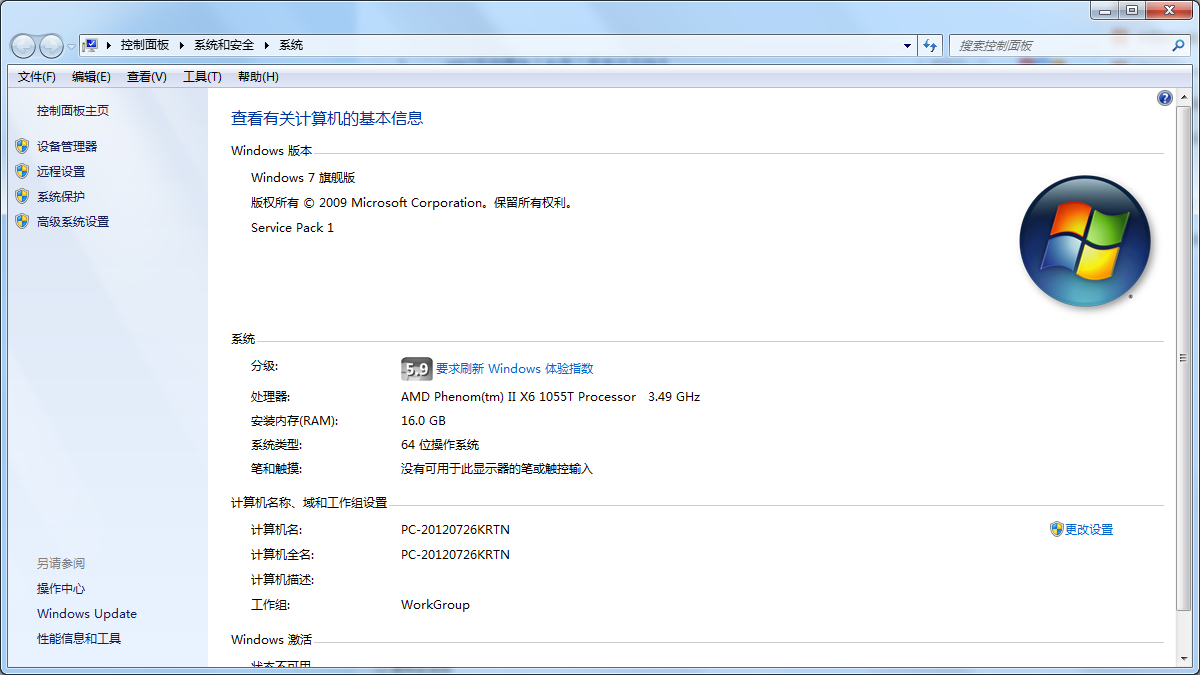Click the magnifier search icon
Image resolution: width=1200 pixels, height=675 pixels.
(x=1178, y=45)
